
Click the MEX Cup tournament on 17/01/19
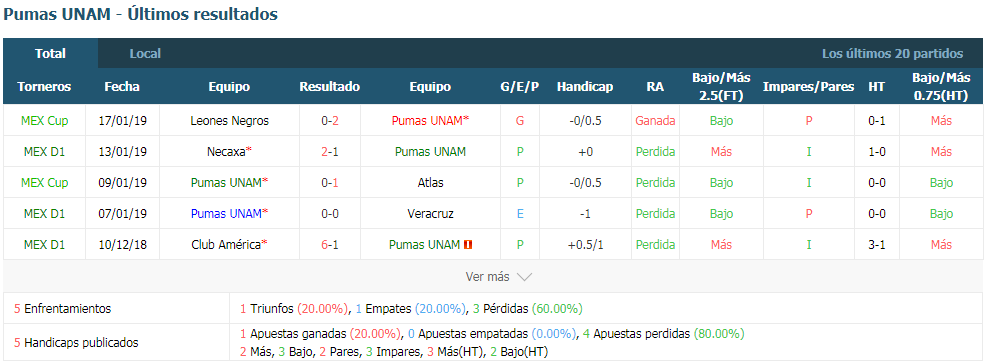44,120
